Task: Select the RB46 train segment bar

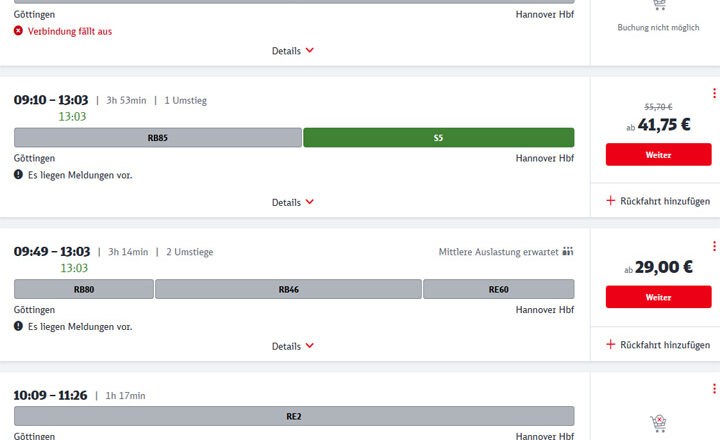Action: pos(288,290)
